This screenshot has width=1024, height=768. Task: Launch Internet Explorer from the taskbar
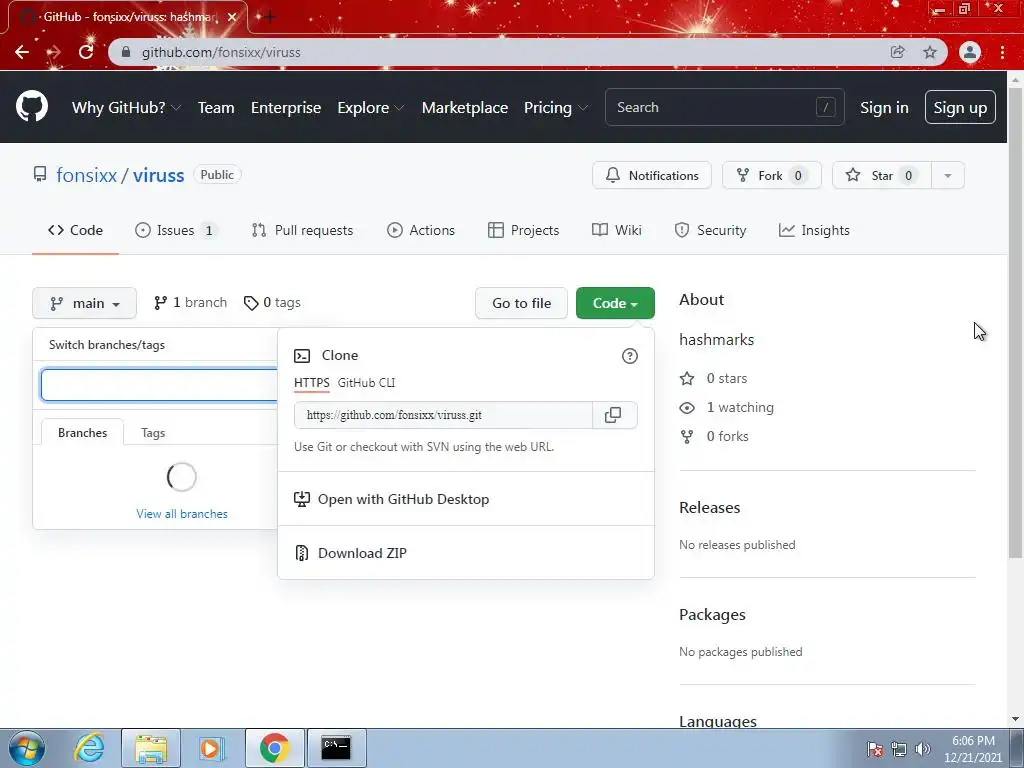(x=89, y=748)
